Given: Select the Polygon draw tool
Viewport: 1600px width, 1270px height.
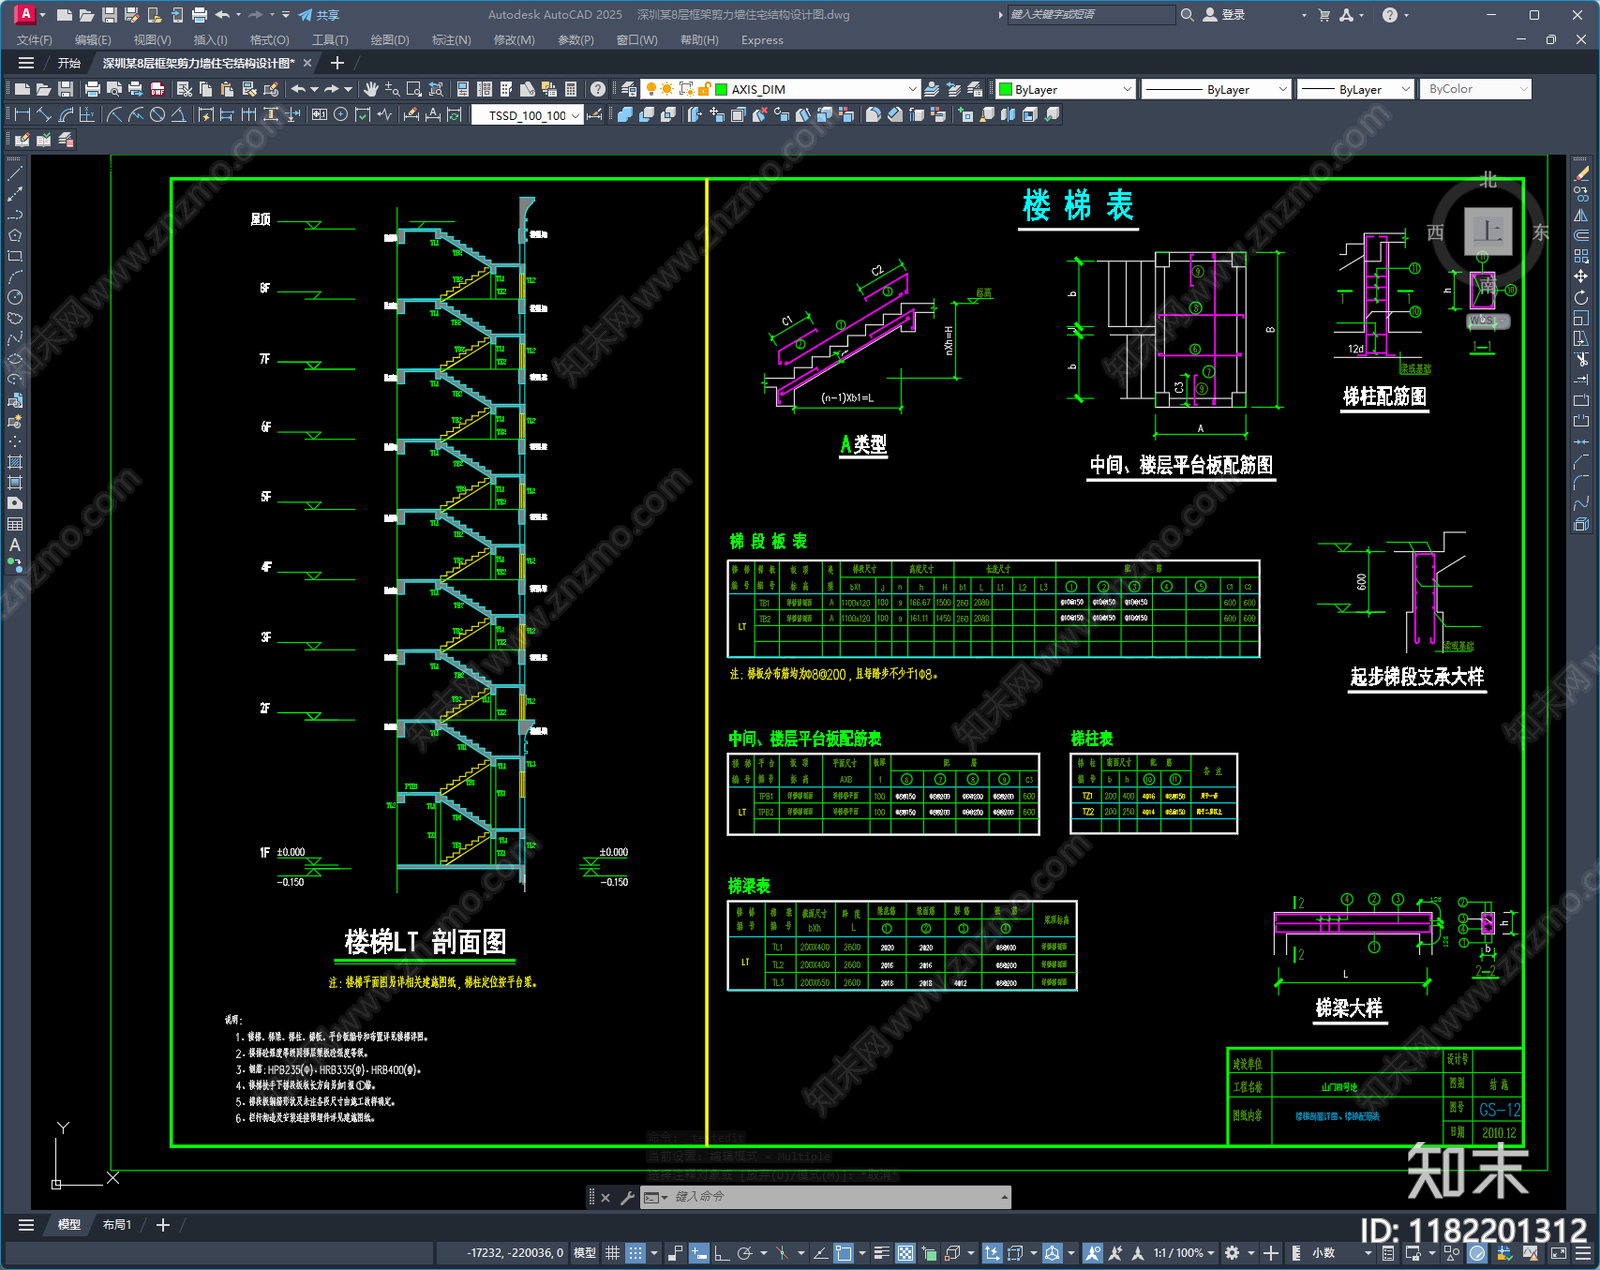Looking at the screenshot, I should coord(15,236).
